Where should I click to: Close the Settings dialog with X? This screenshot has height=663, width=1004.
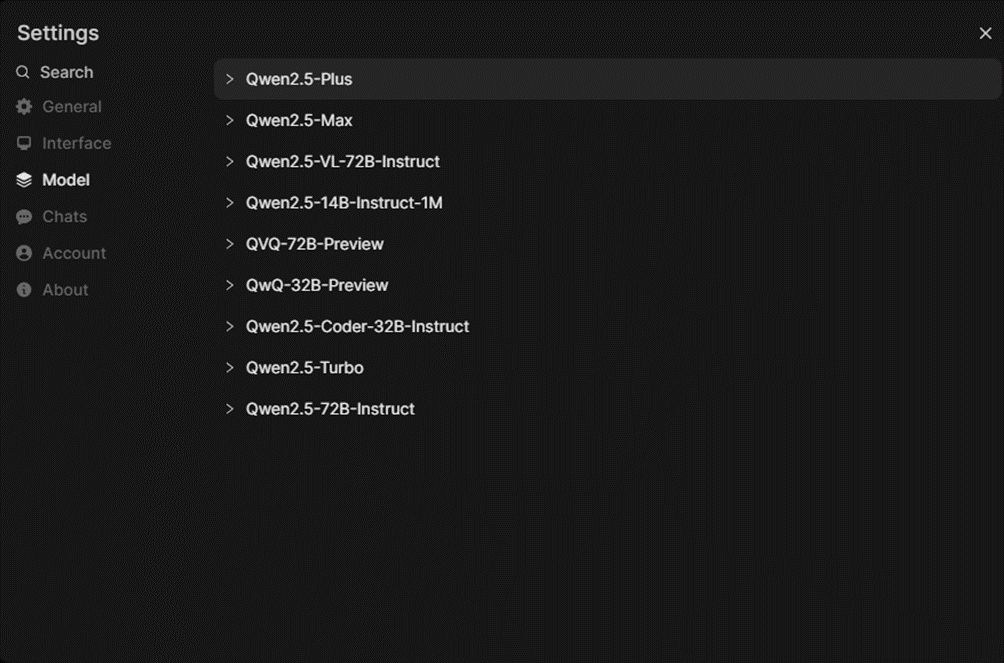pos(985,33)
